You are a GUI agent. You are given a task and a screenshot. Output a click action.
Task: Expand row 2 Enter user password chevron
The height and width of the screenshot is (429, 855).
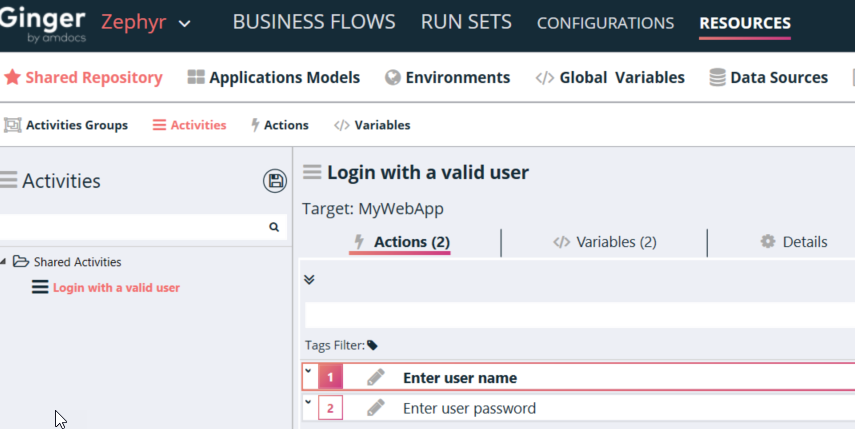click(308, 402)
